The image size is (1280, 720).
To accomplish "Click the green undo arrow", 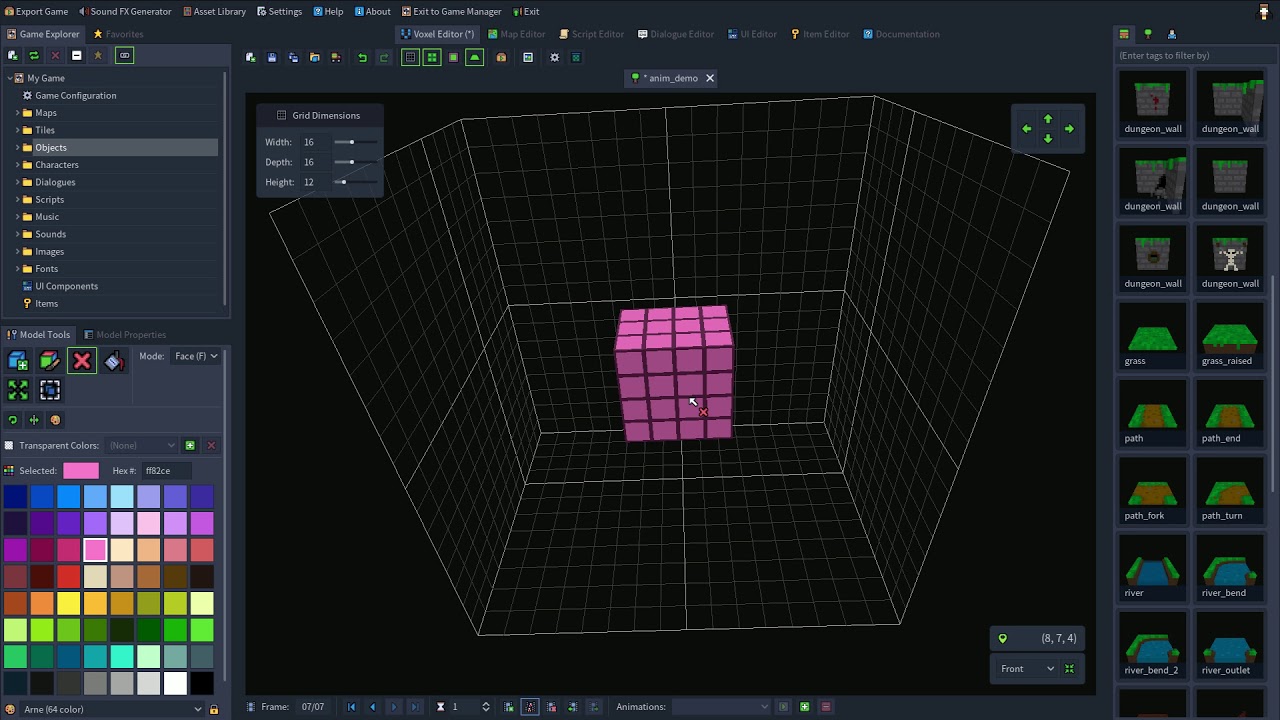I will click(362, 57).
